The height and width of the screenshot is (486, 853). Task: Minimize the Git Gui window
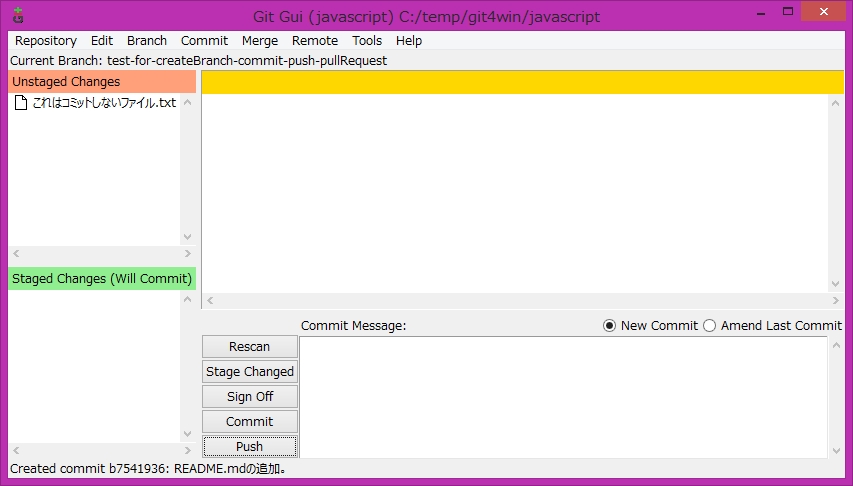(x=761, y=12)
